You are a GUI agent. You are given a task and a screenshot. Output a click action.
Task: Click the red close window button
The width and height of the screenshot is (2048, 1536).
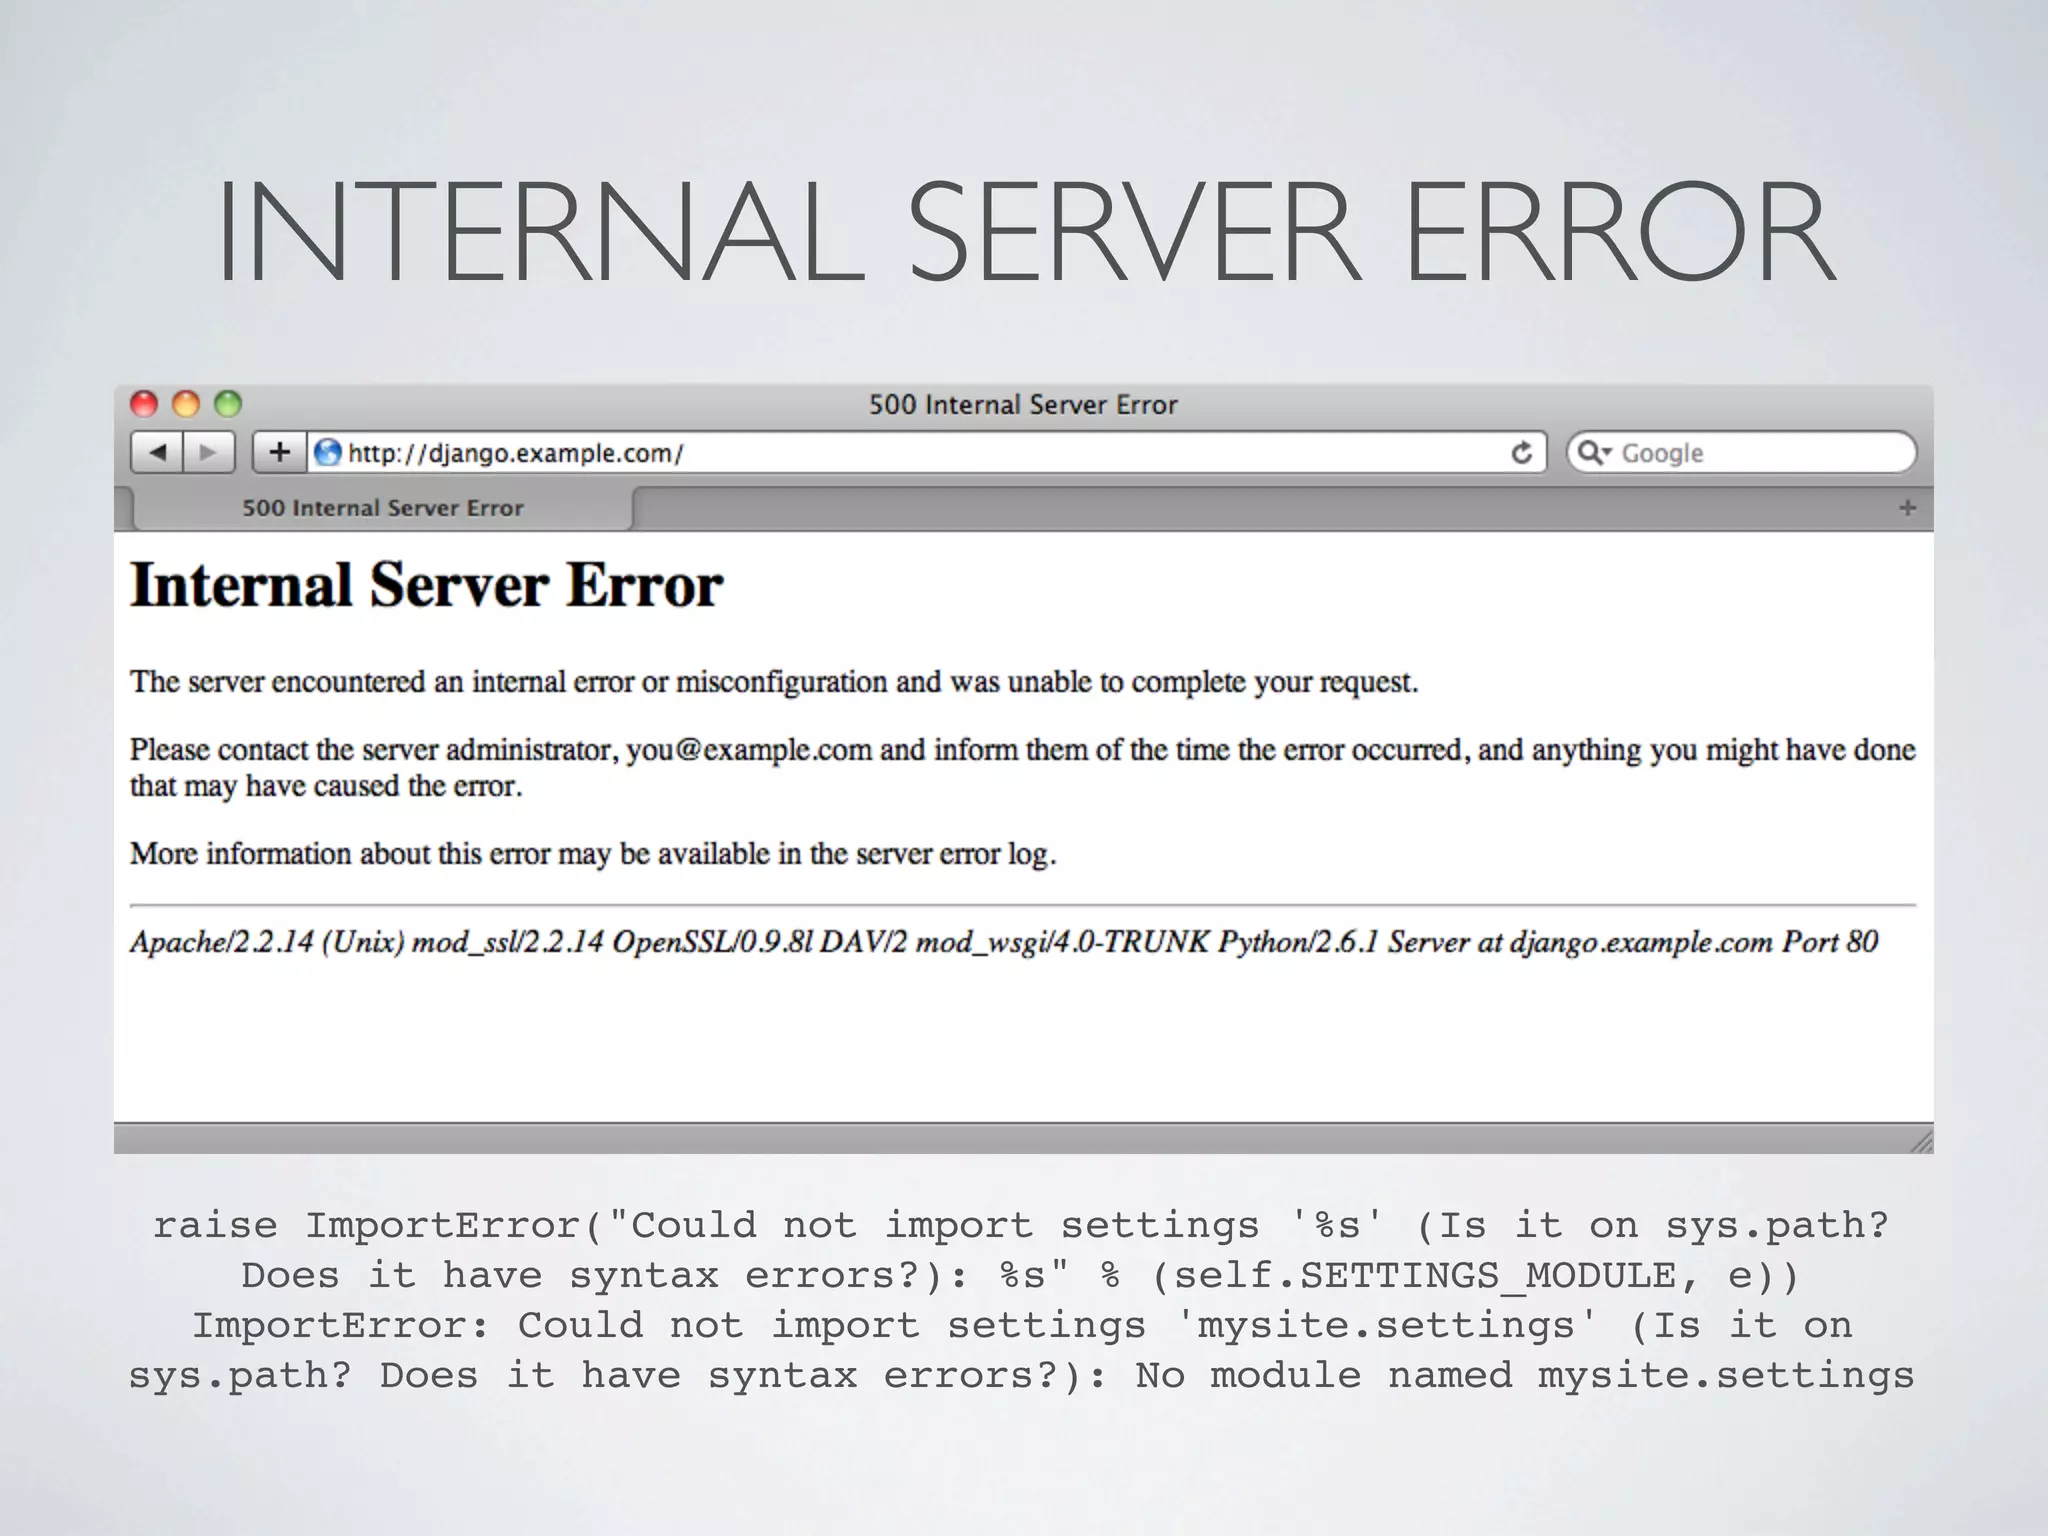145,404
